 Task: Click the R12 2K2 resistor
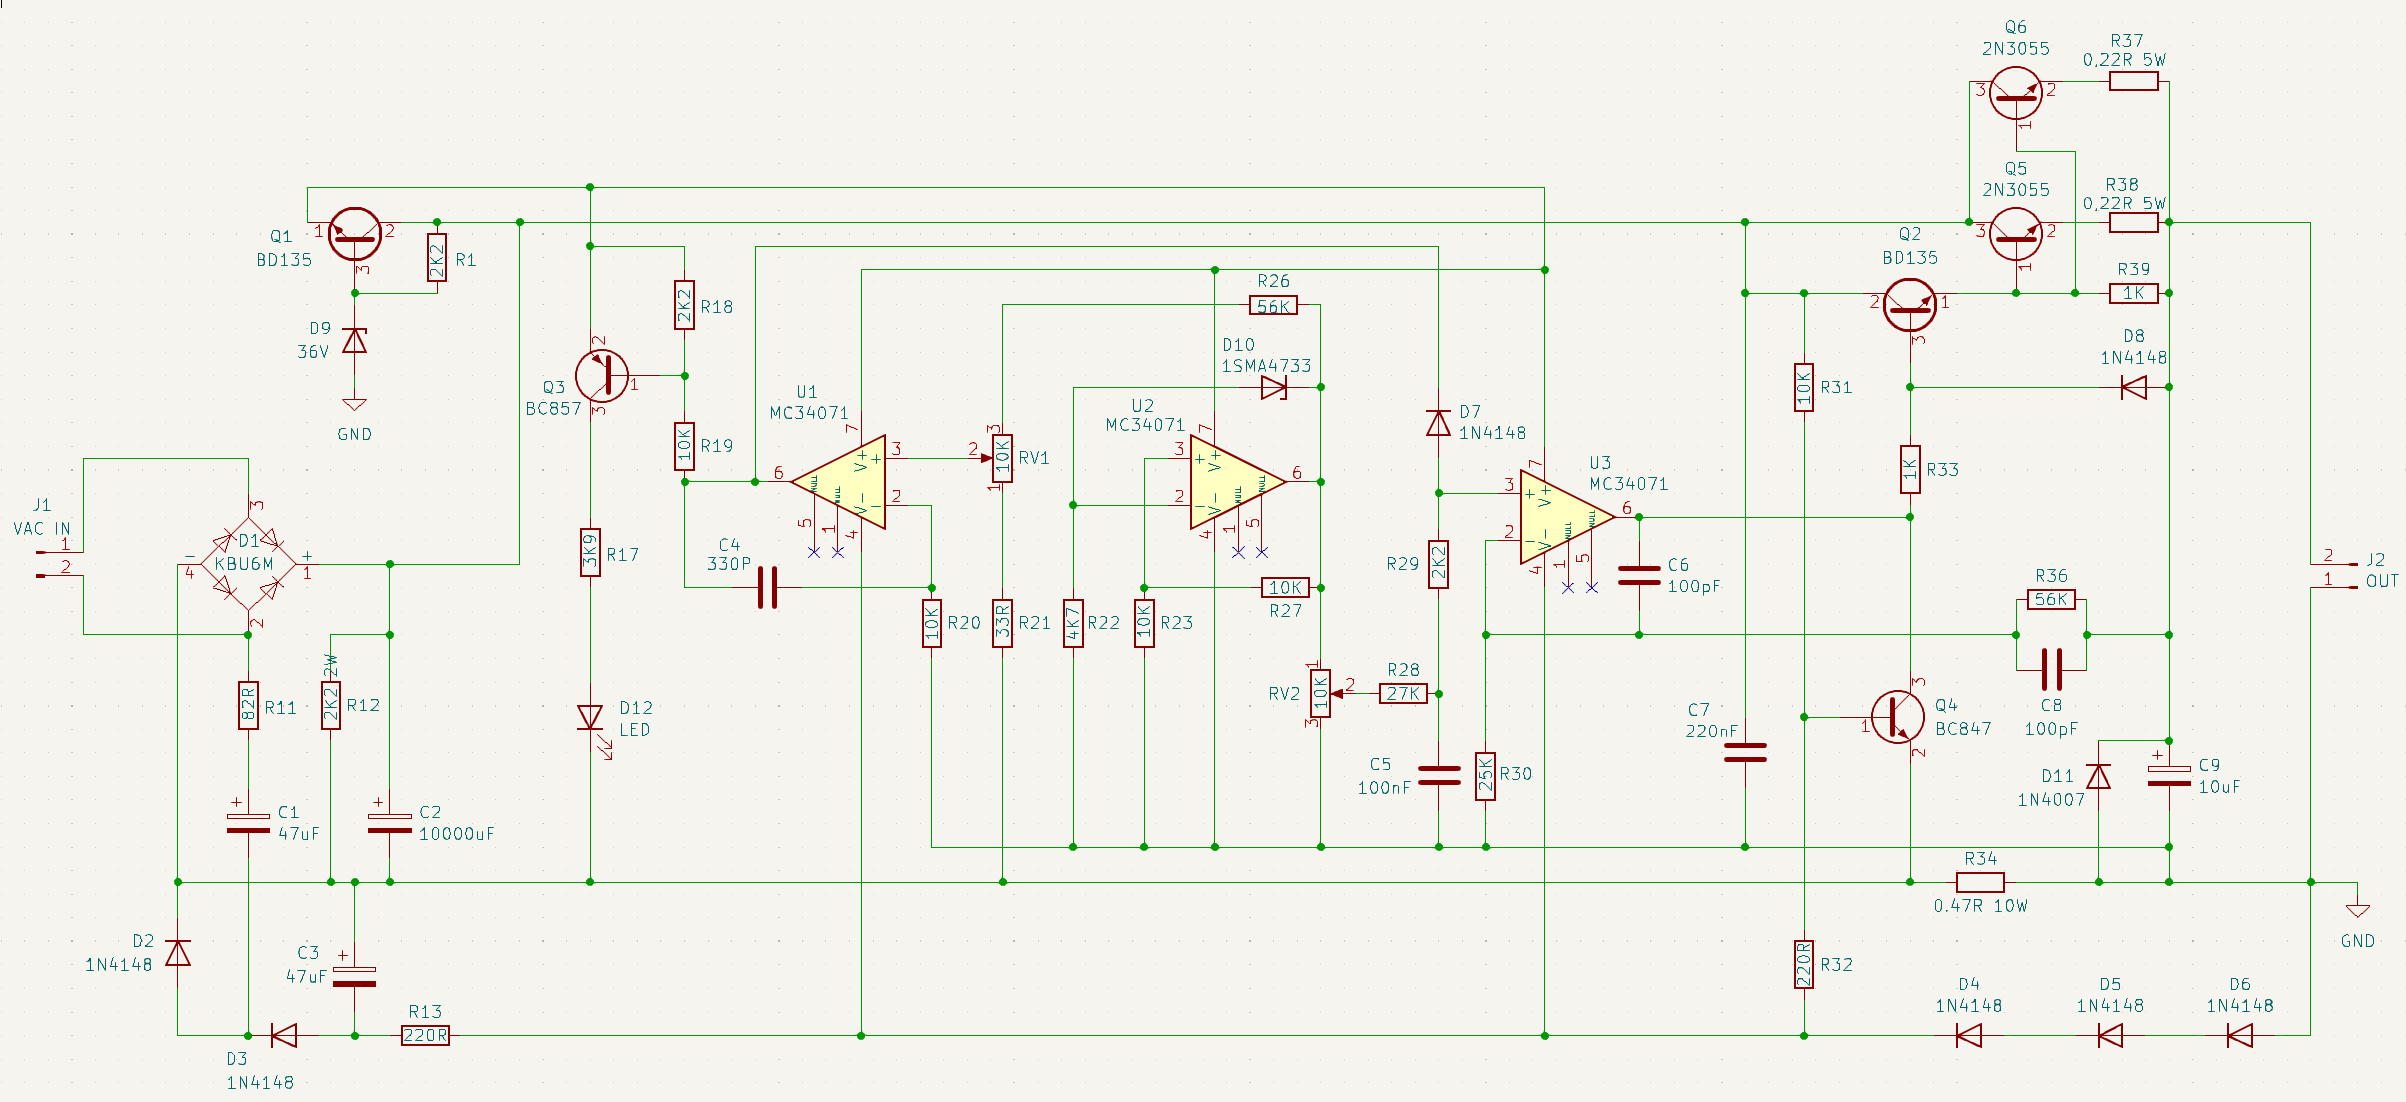click(331, 705)
